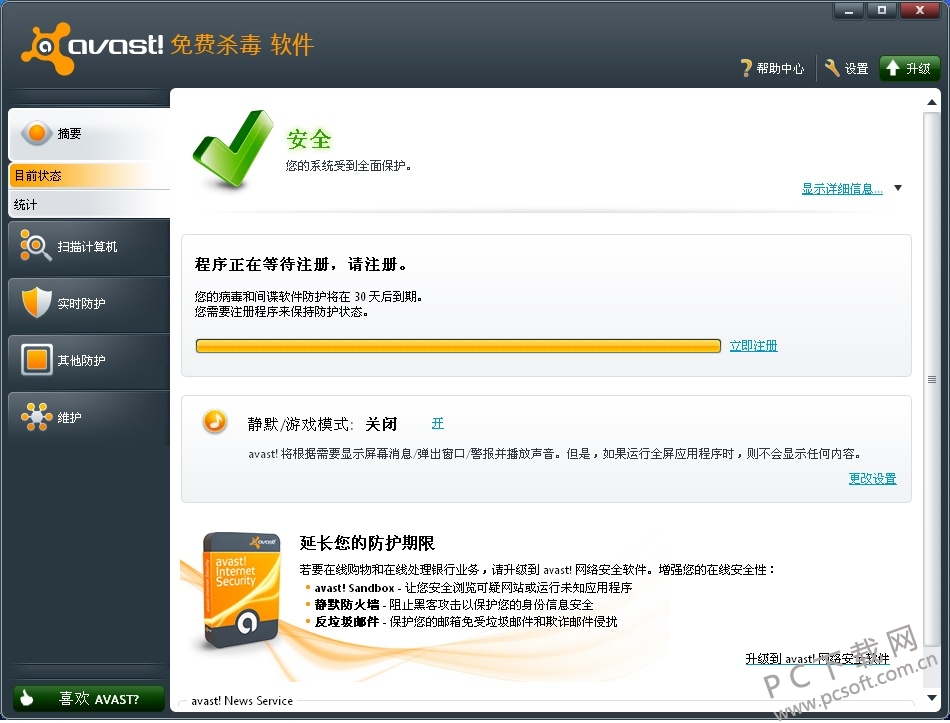Viewport: 950px width, 723px height.
Task: Click the silent mode music note icon
Action: [x=214, y=421]
